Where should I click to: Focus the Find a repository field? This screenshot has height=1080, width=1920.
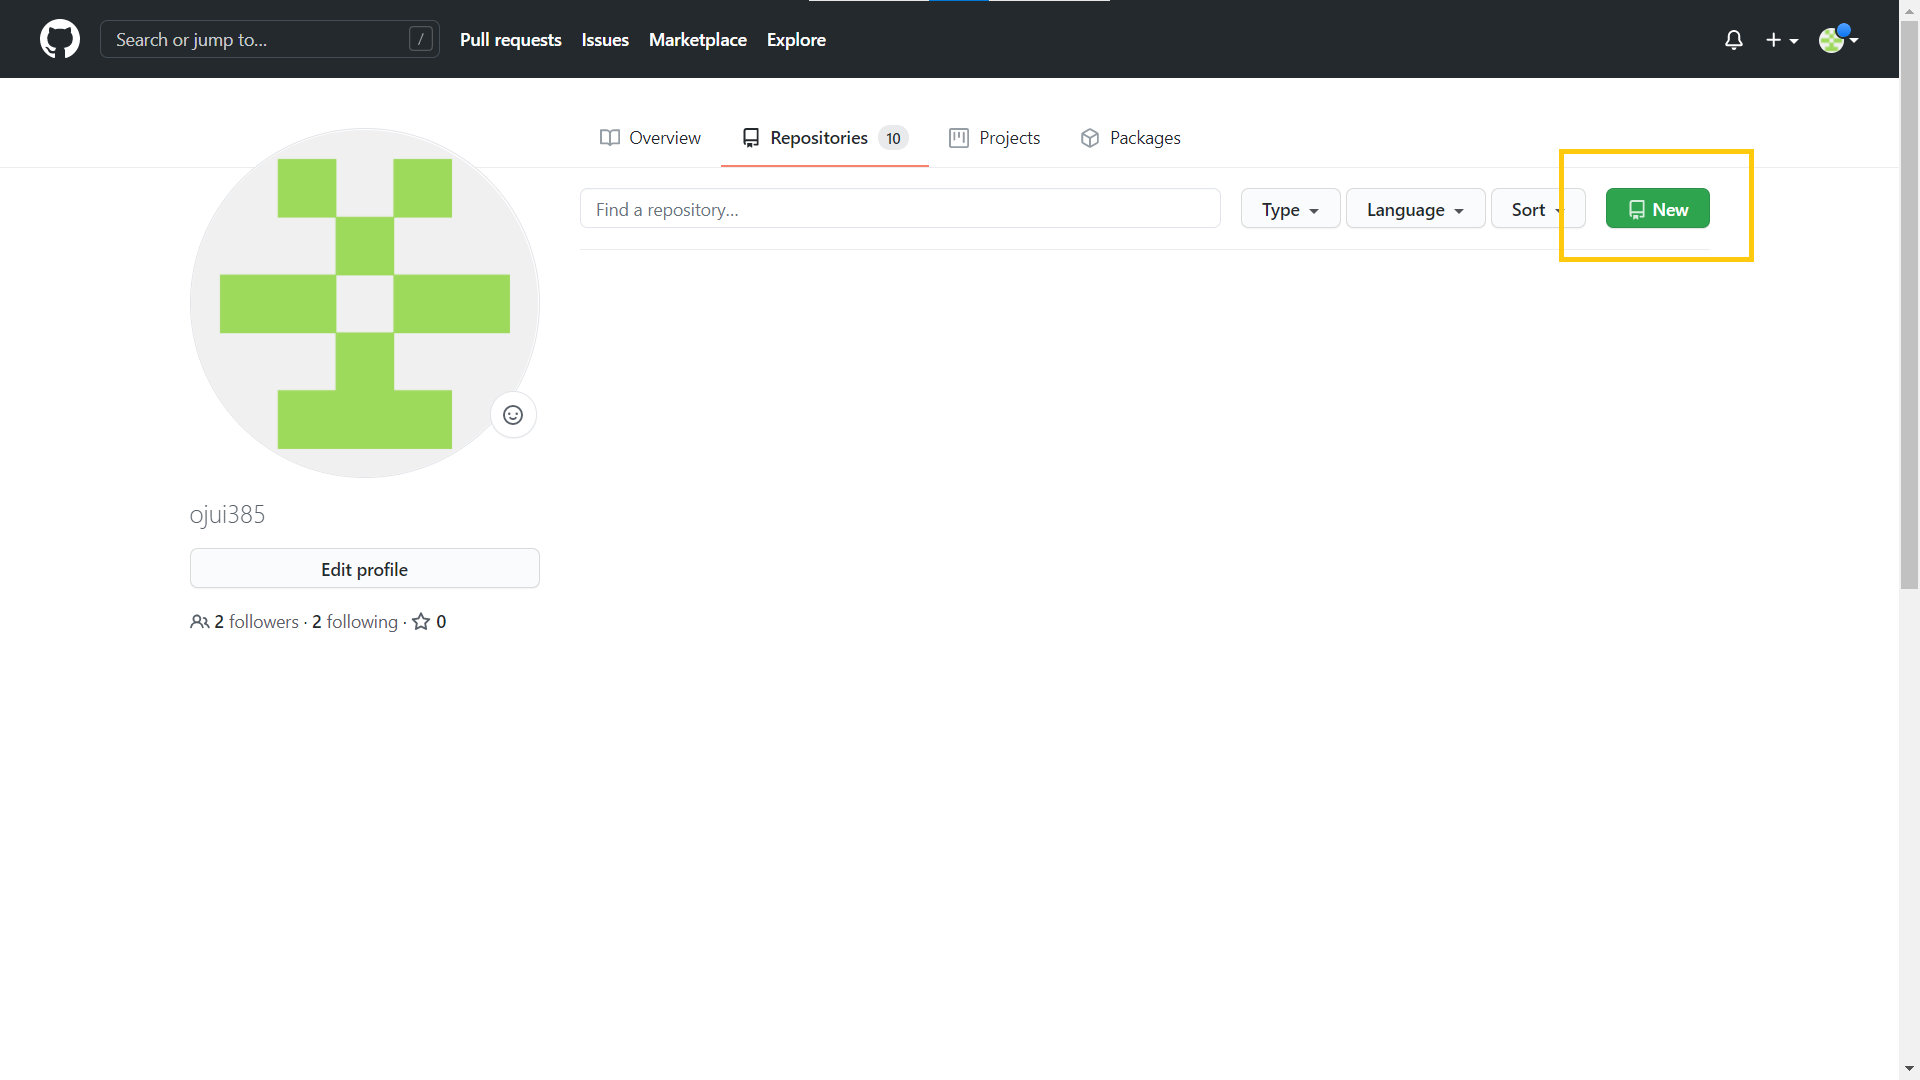(x=899, y=209)
